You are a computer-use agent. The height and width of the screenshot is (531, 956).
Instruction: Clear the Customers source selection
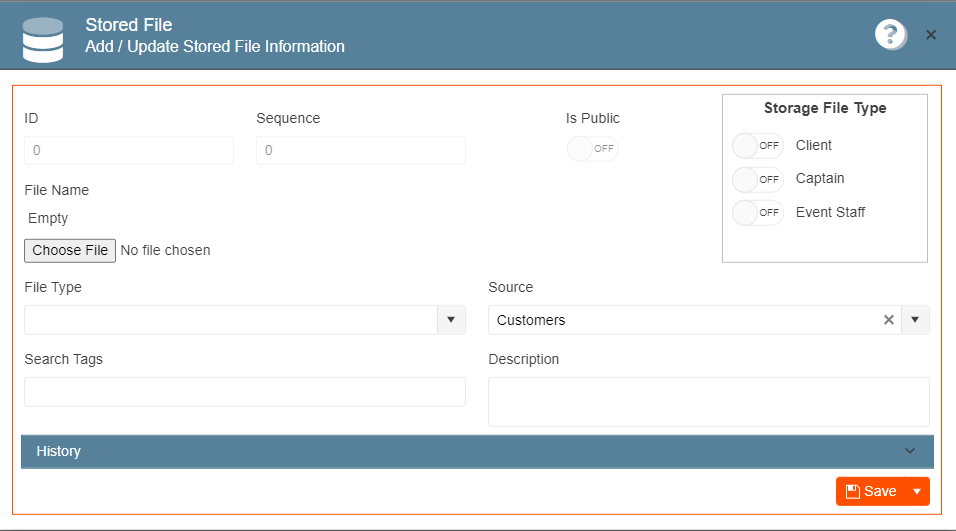[888, 319]
